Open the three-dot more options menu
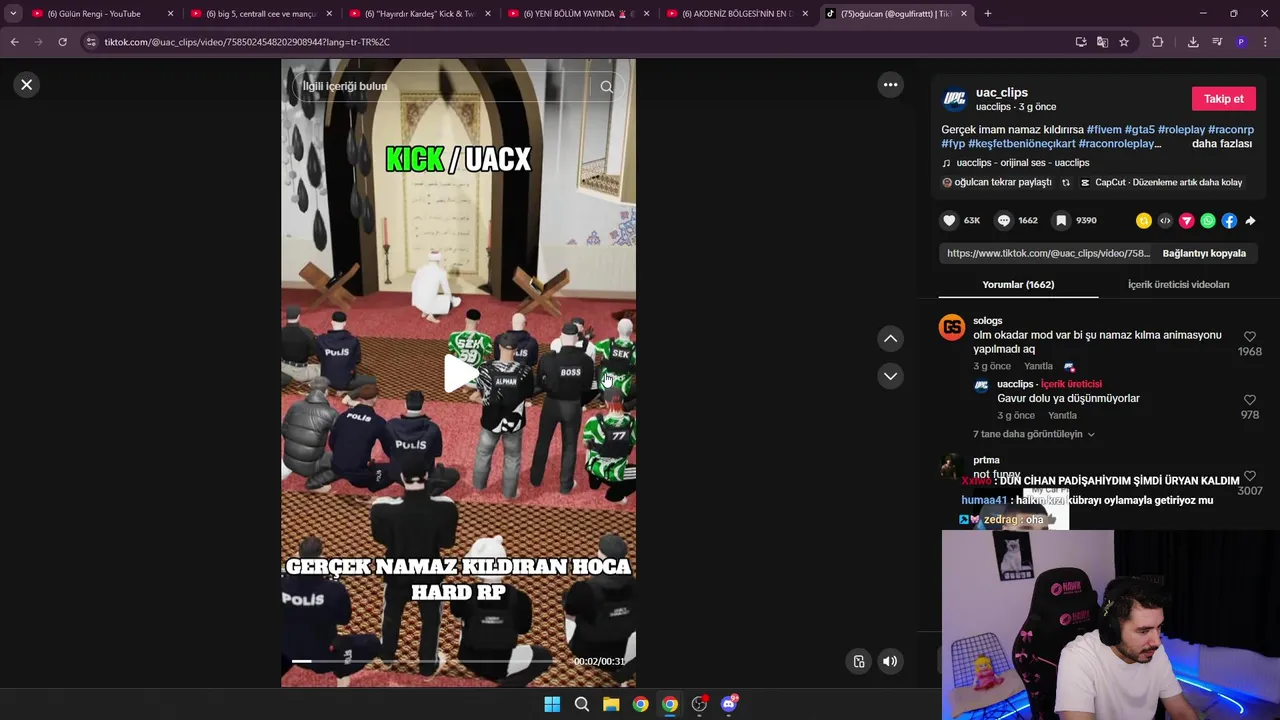The height and width of the screenshot is (720, 1280). [x=890, y=85]
